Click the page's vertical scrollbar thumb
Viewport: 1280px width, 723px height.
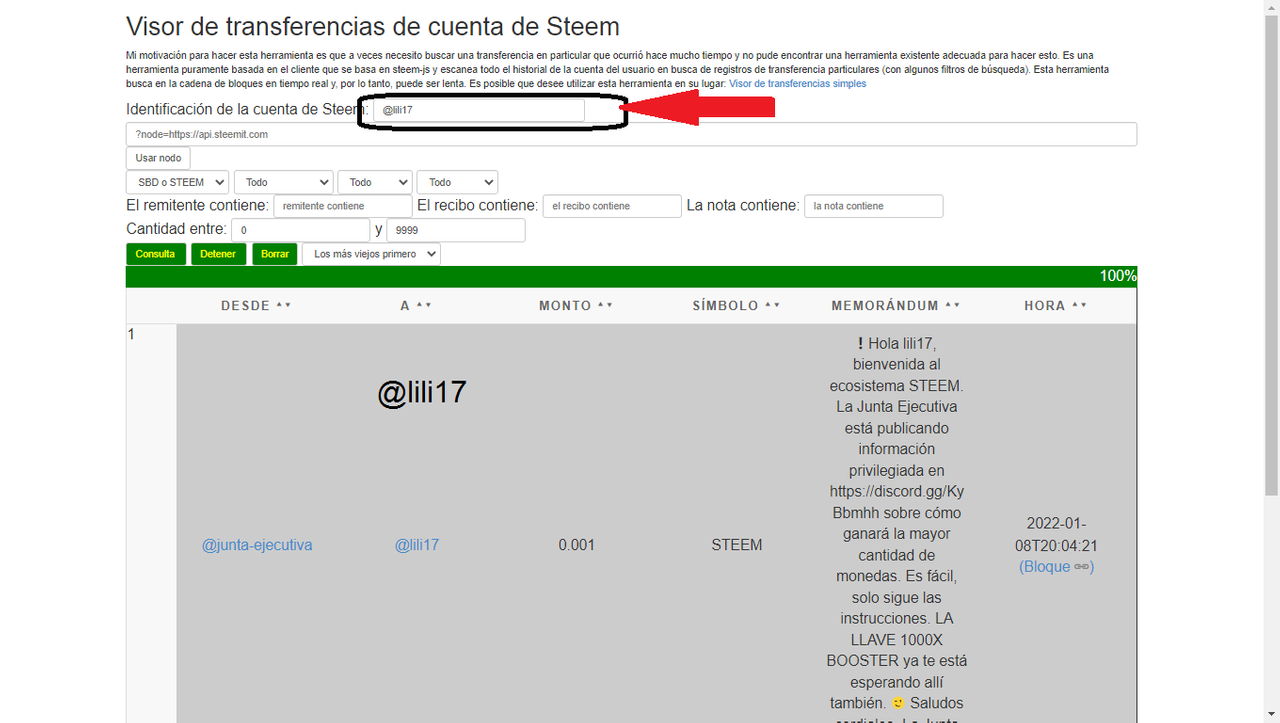click(x=1271, y=255)
